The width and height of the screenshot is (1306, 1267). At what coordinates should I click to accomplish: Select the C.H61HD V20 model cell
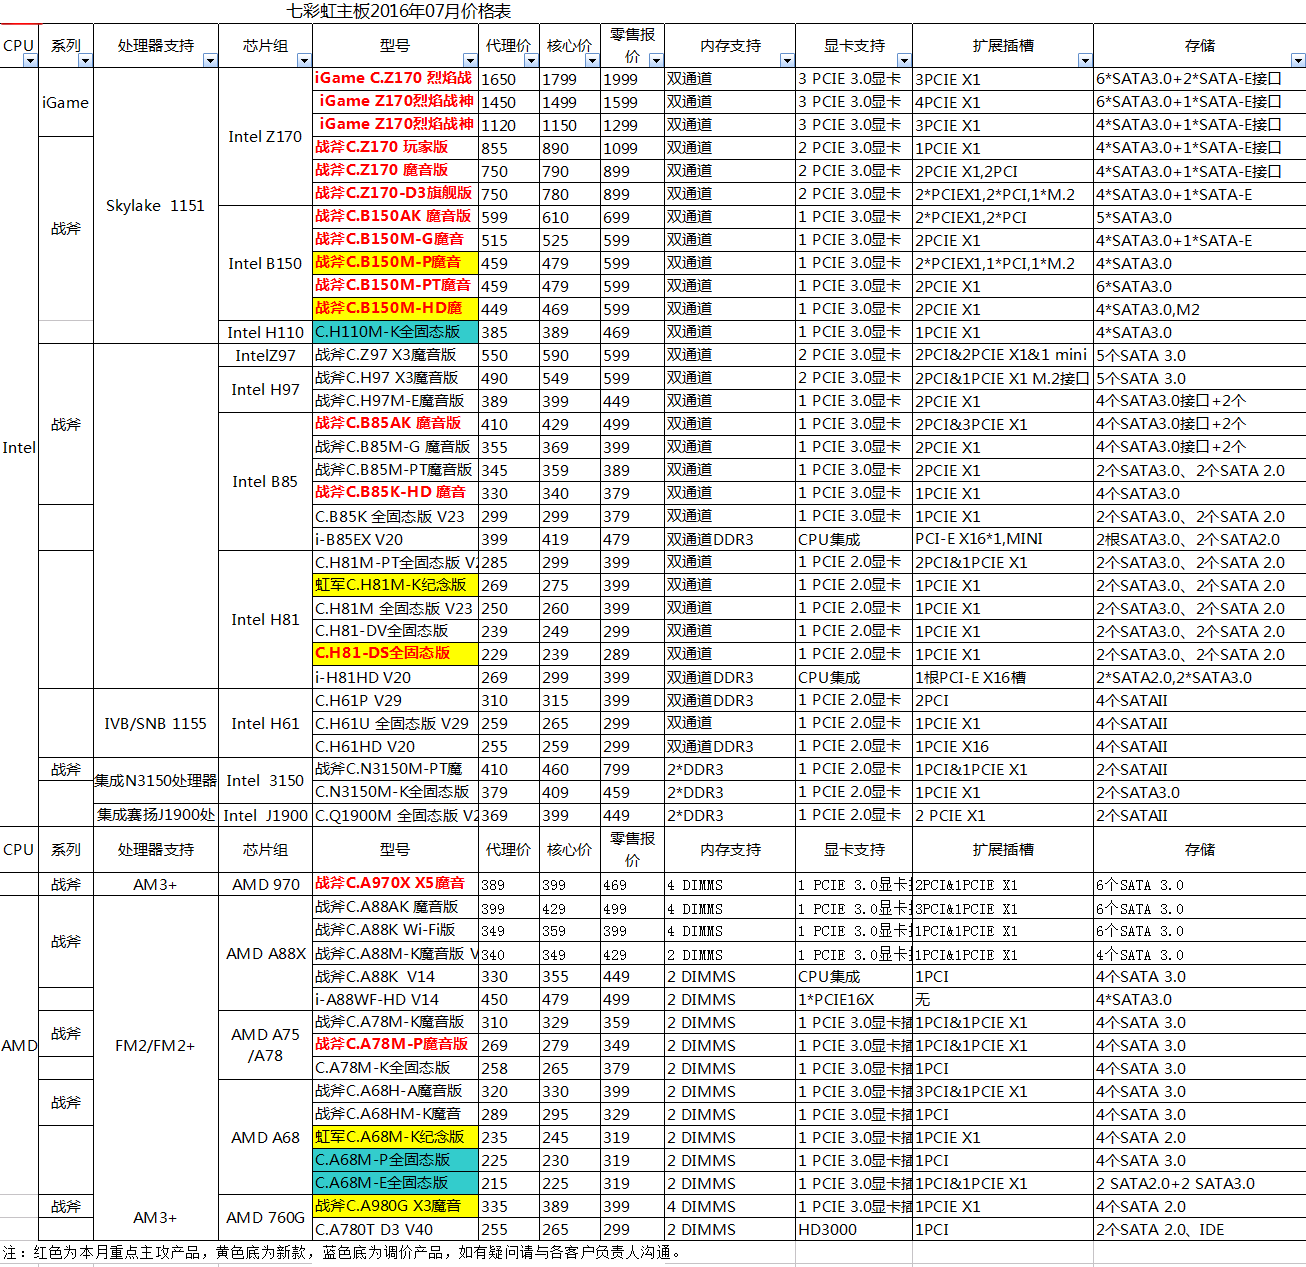(x=395, y=746)
